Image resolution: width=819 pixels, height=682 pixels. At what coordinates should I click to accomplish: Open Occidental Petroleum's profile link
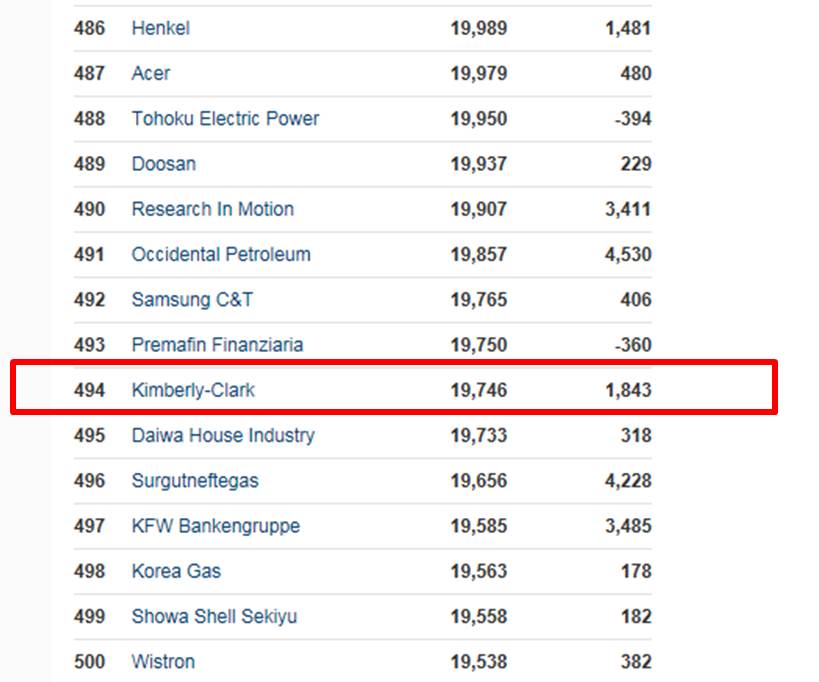221,254
